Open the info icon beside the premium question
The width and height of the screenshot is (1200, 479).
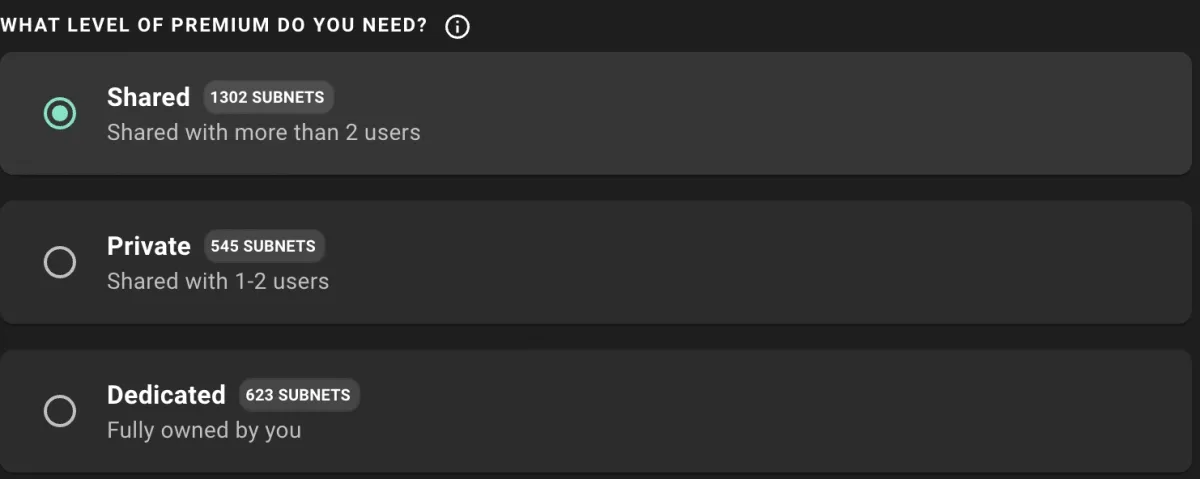coord(457,27)
